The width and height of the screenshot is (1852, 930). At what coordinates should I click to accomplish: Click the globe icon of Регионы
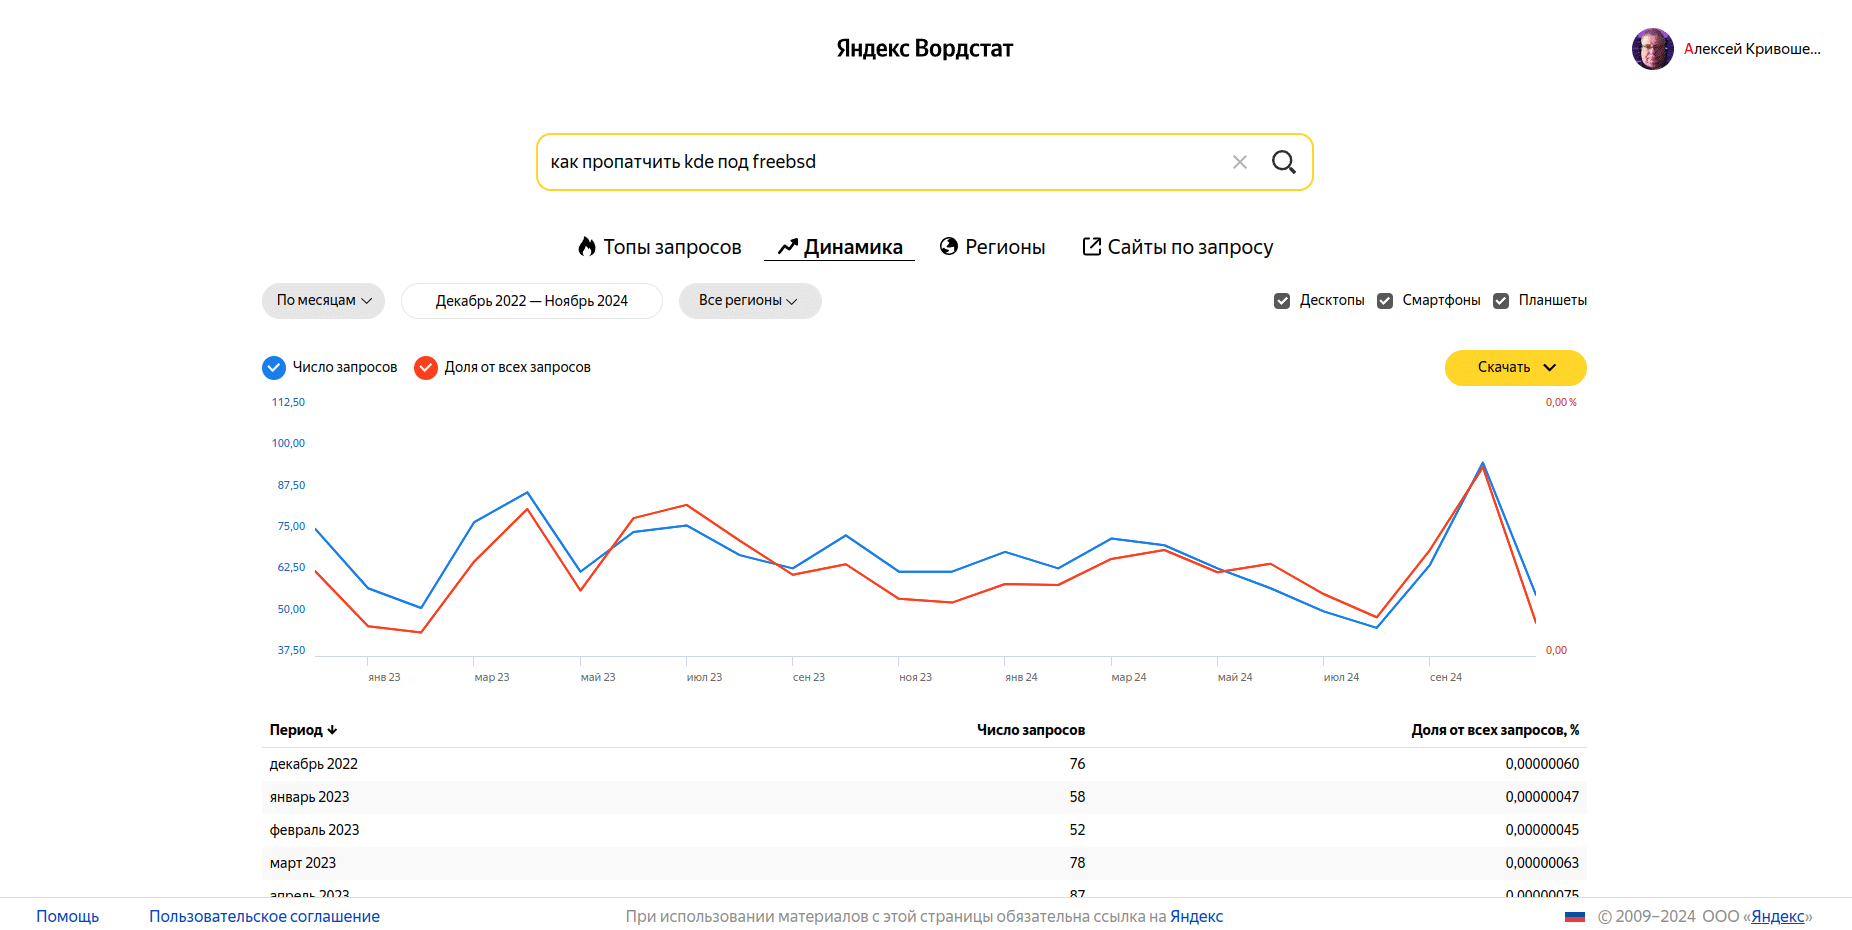(949, 246)
